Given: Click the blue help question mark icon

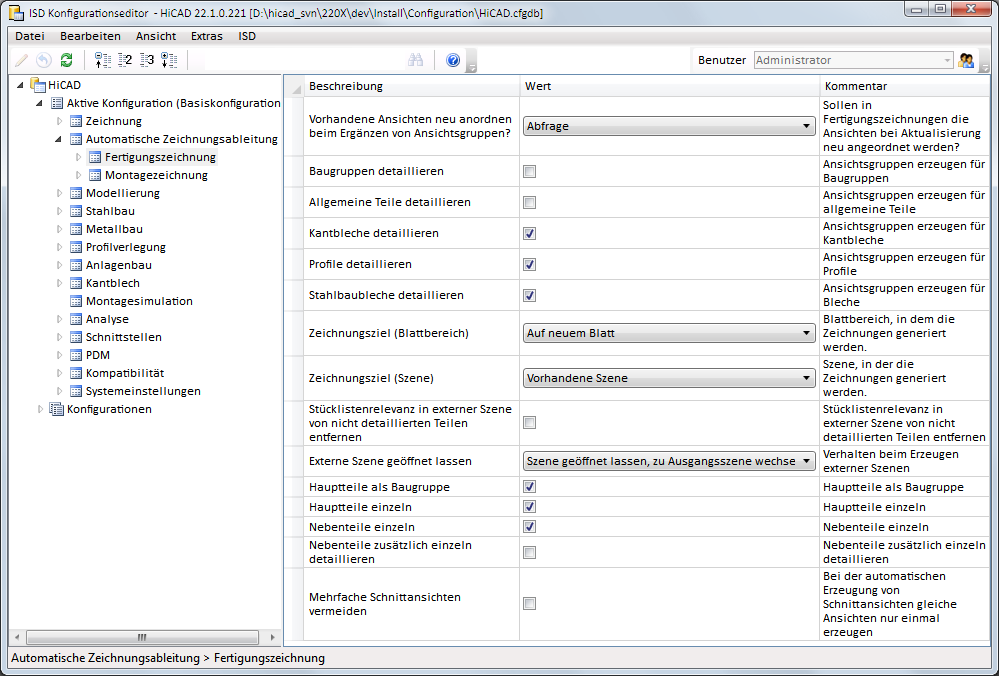Looking at the screenshot, I should tap(453, 60).
